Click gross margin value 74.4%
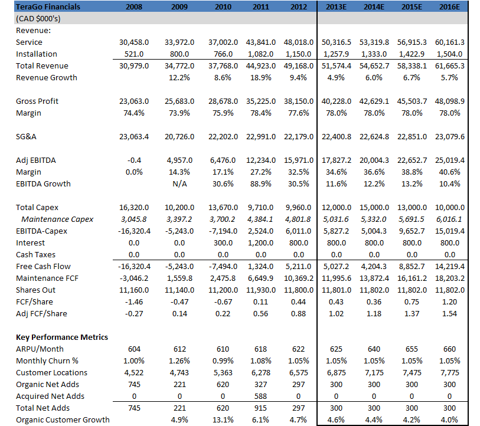This screenshot has height=426, width=480. point(134,113)
